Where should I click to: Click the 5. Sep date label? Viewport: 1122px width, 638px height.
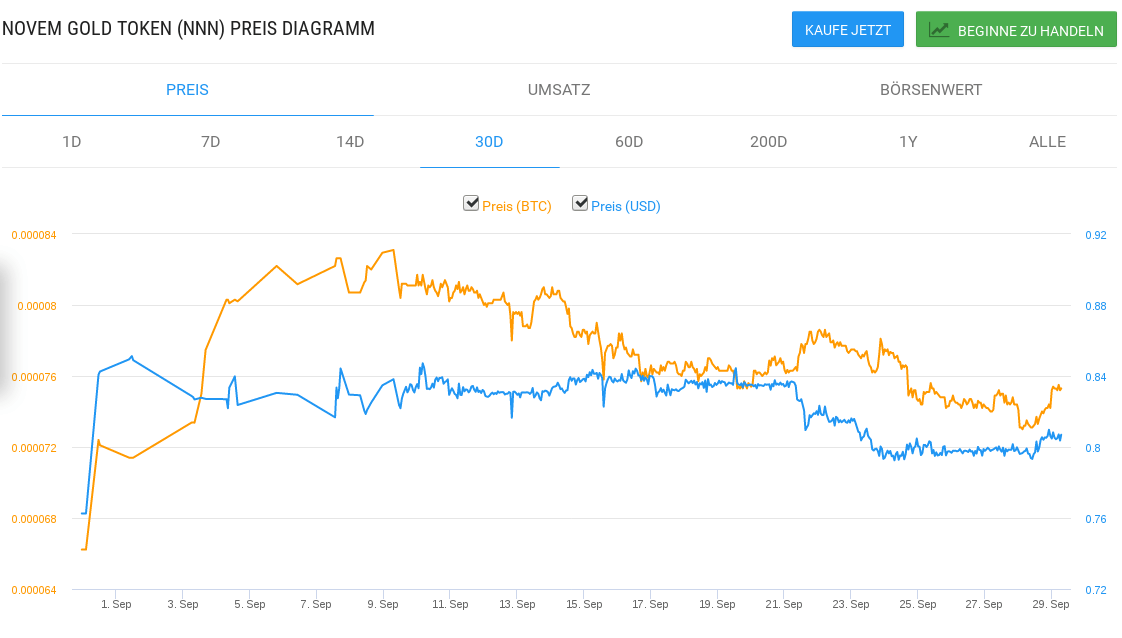(x=250, y=604)
